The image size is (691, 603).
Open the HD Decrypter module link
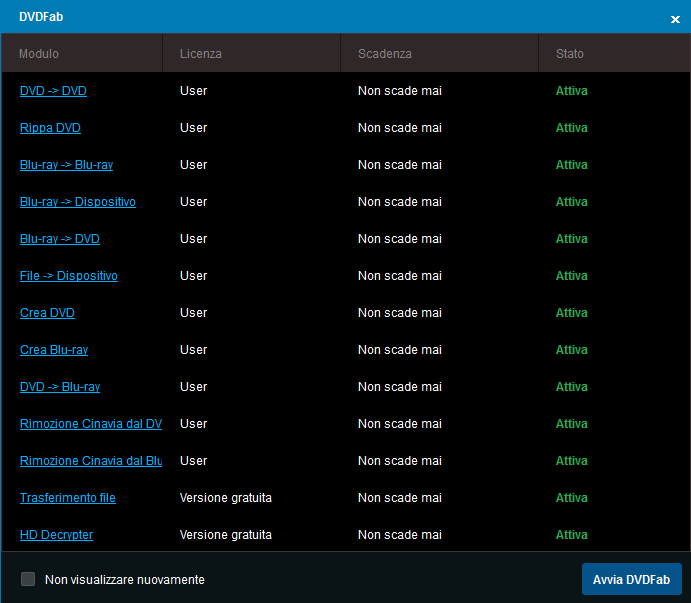tap(56, 535)
